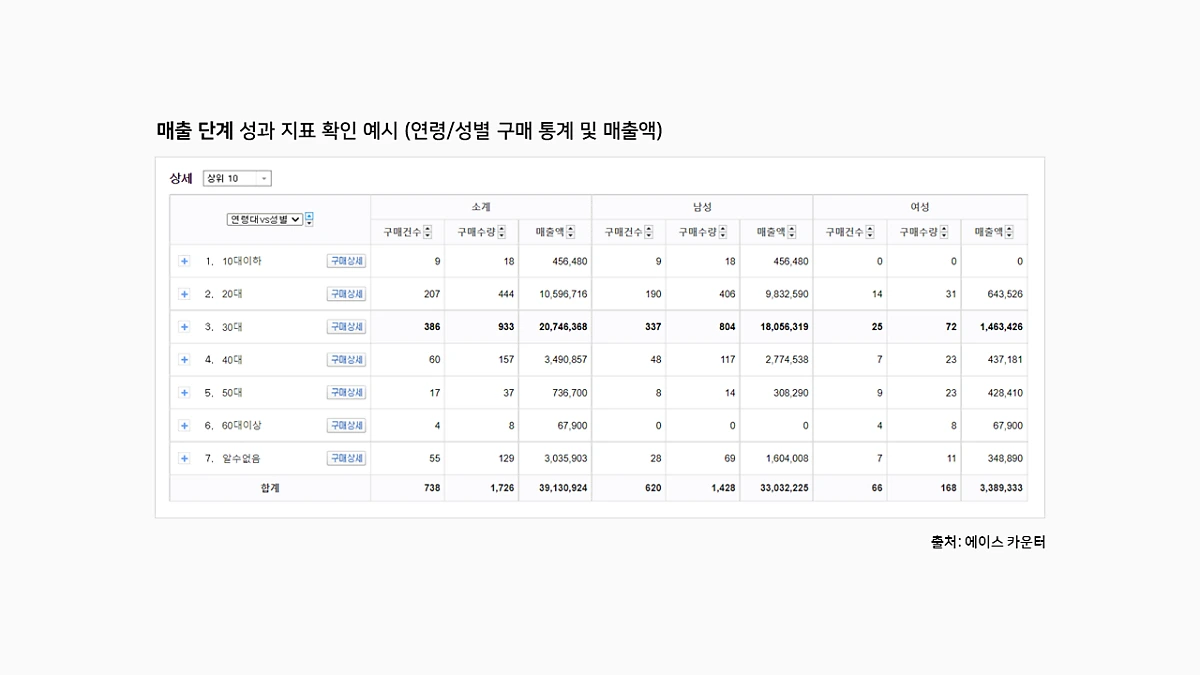
Task: Click 20대 subtotal sales 10,596,716
Action: coord(563,294)
